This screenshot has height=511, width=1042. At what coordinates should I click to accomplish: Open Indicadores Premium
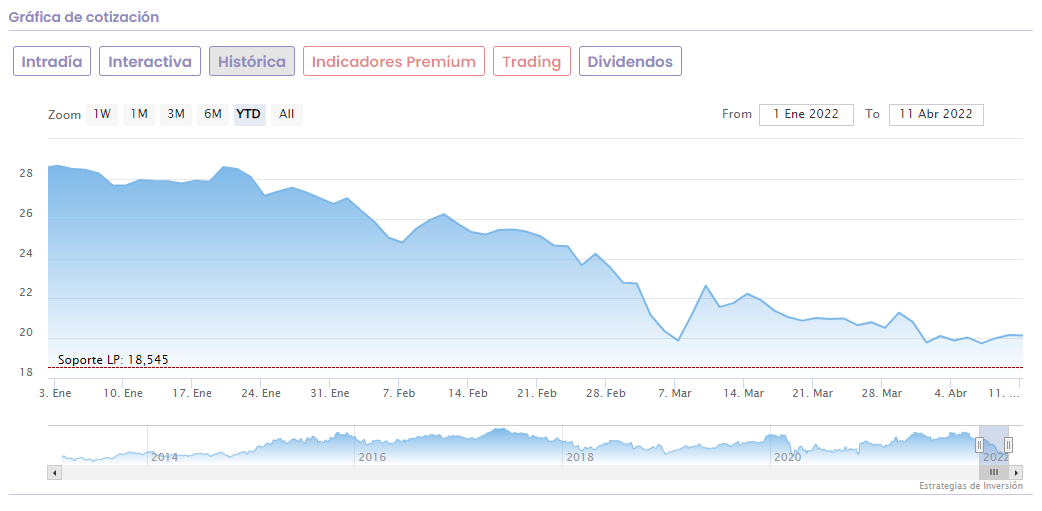click(x=394, y=62)
